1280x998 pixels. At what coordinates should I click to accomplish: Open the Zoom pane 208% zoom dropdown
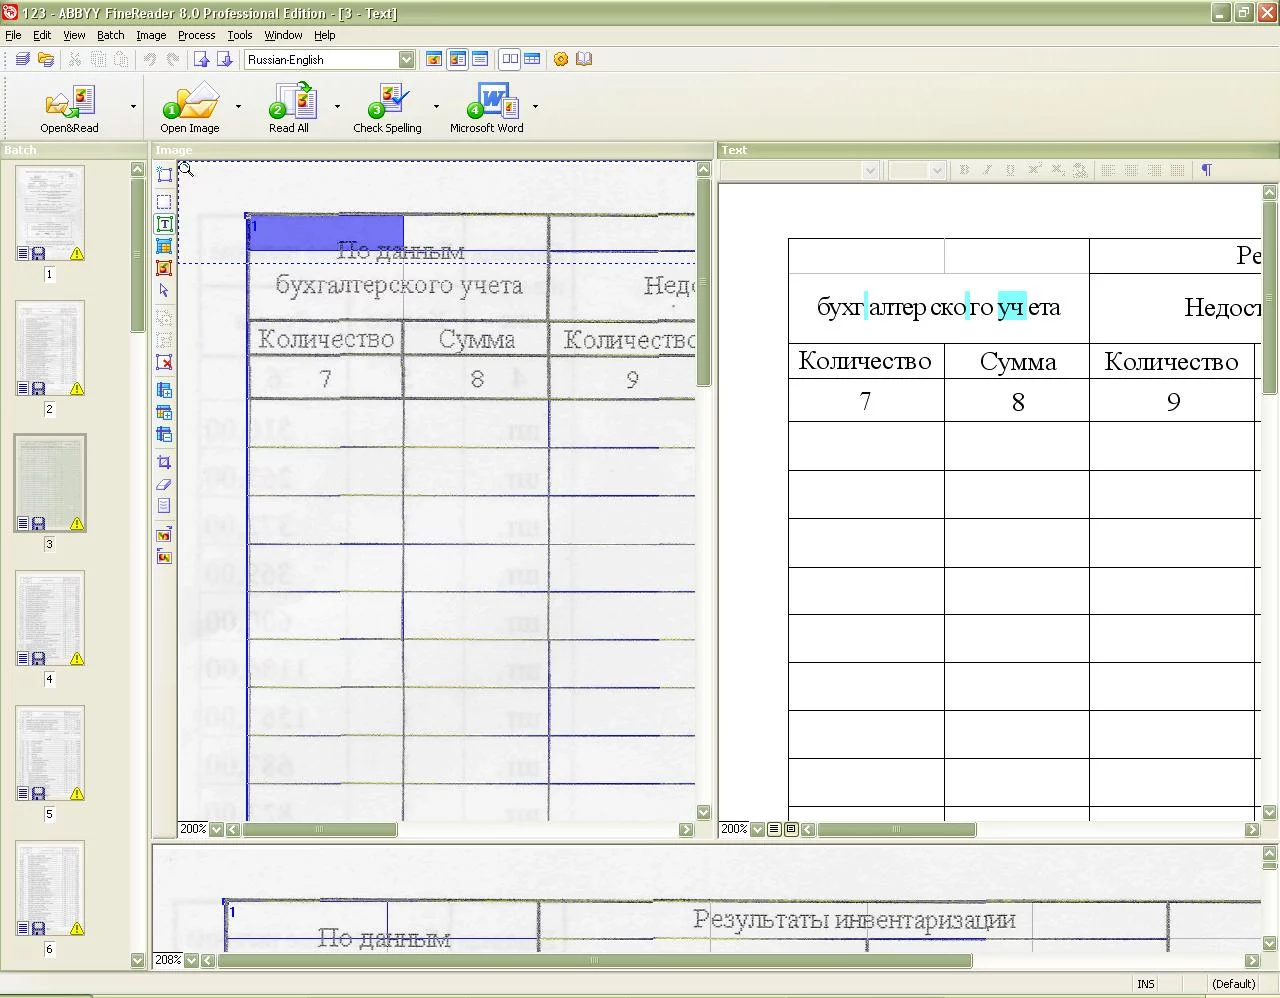(x=191, y=961)
